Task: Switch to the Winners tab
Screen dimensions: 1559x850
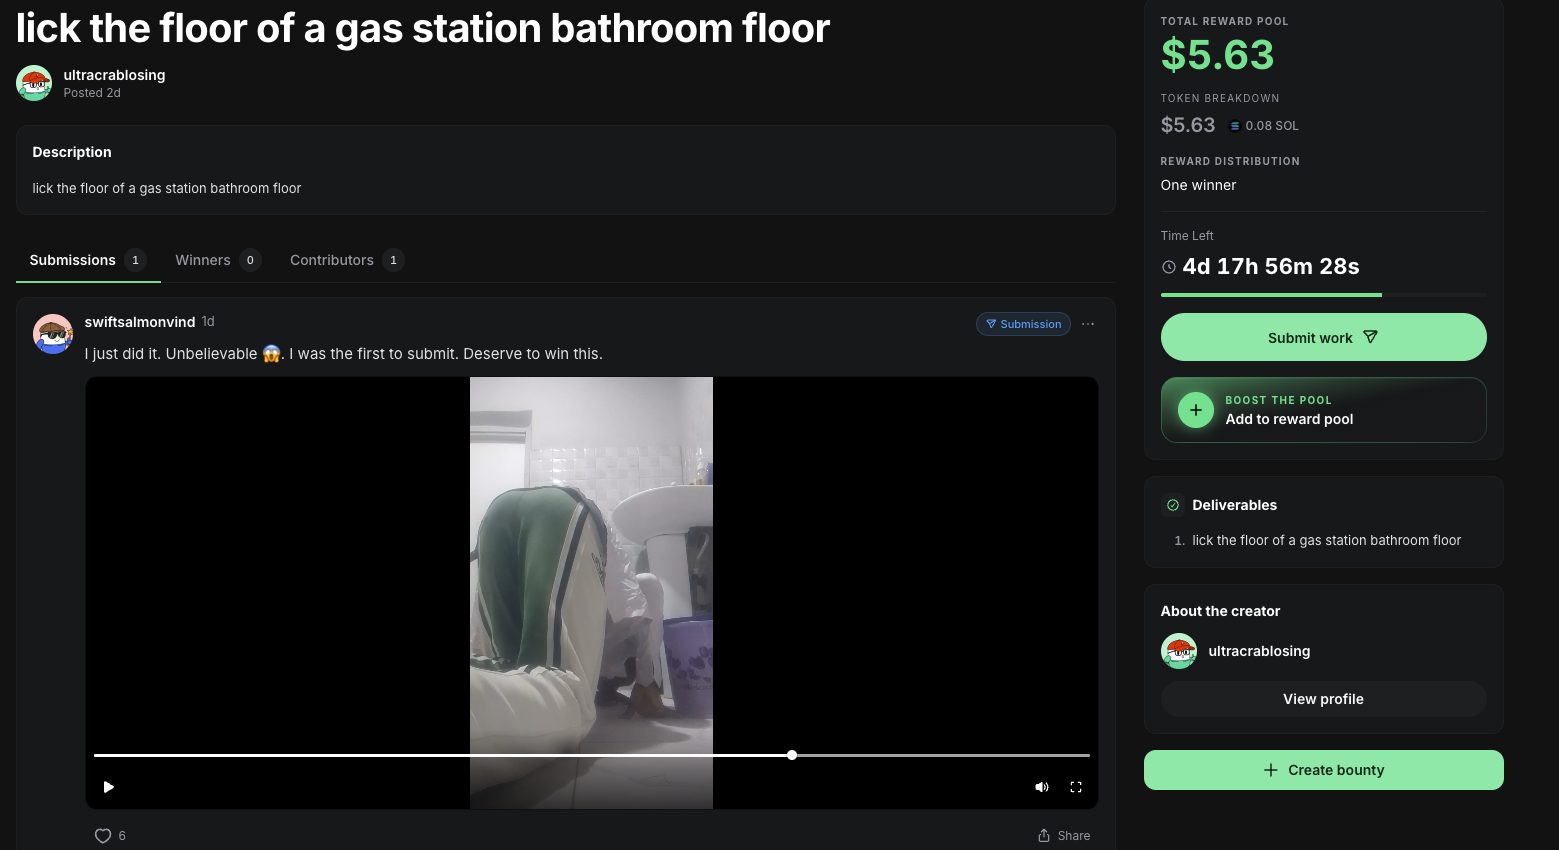Action: 218,260
